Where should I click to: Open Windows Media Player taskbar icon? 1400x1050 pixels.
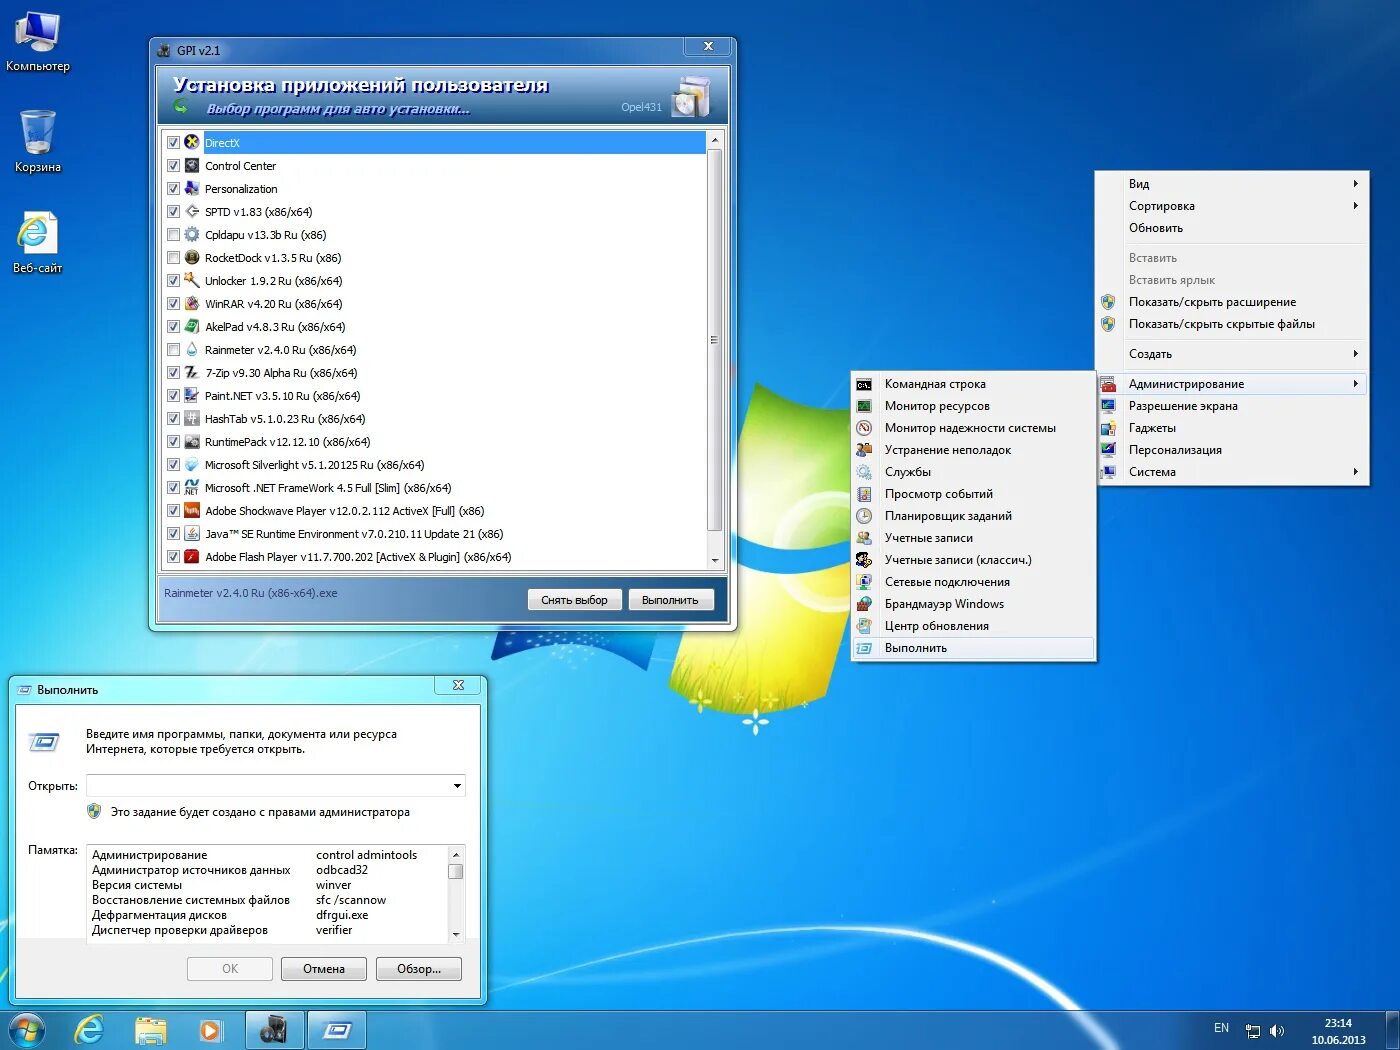[210, 1030]
